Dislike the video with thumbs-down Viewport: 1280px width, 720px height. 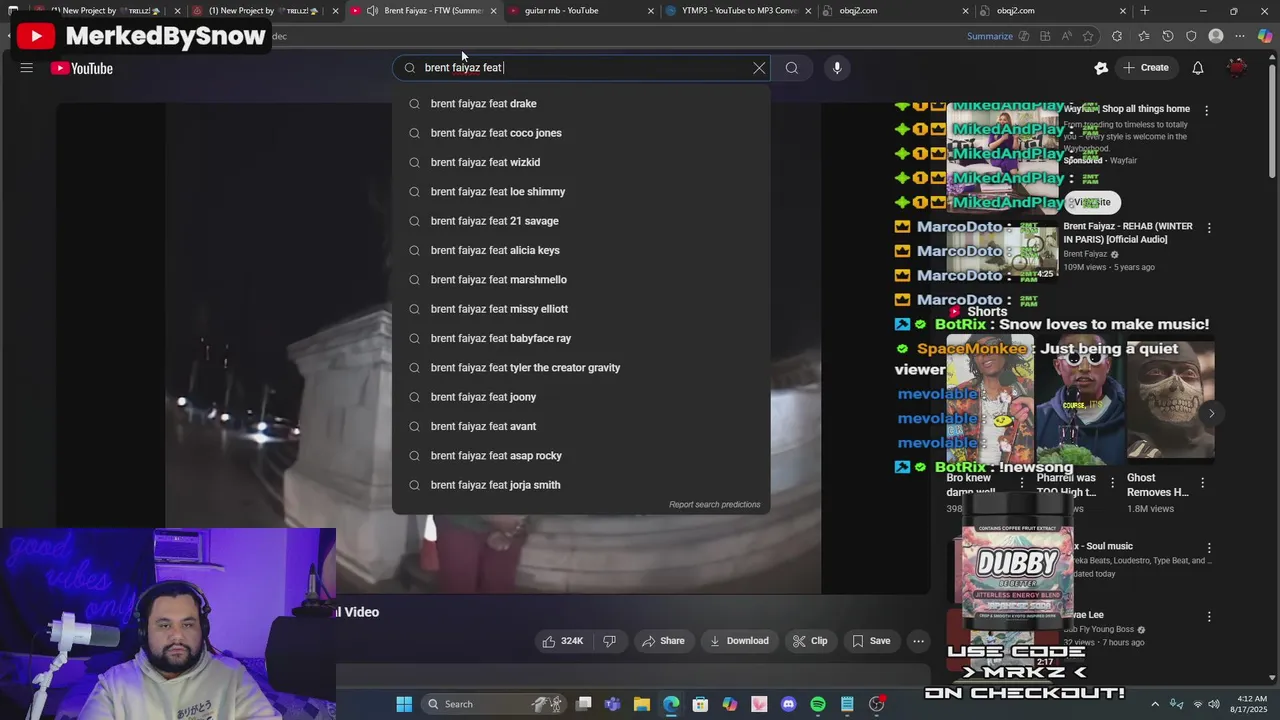(609, 641)
